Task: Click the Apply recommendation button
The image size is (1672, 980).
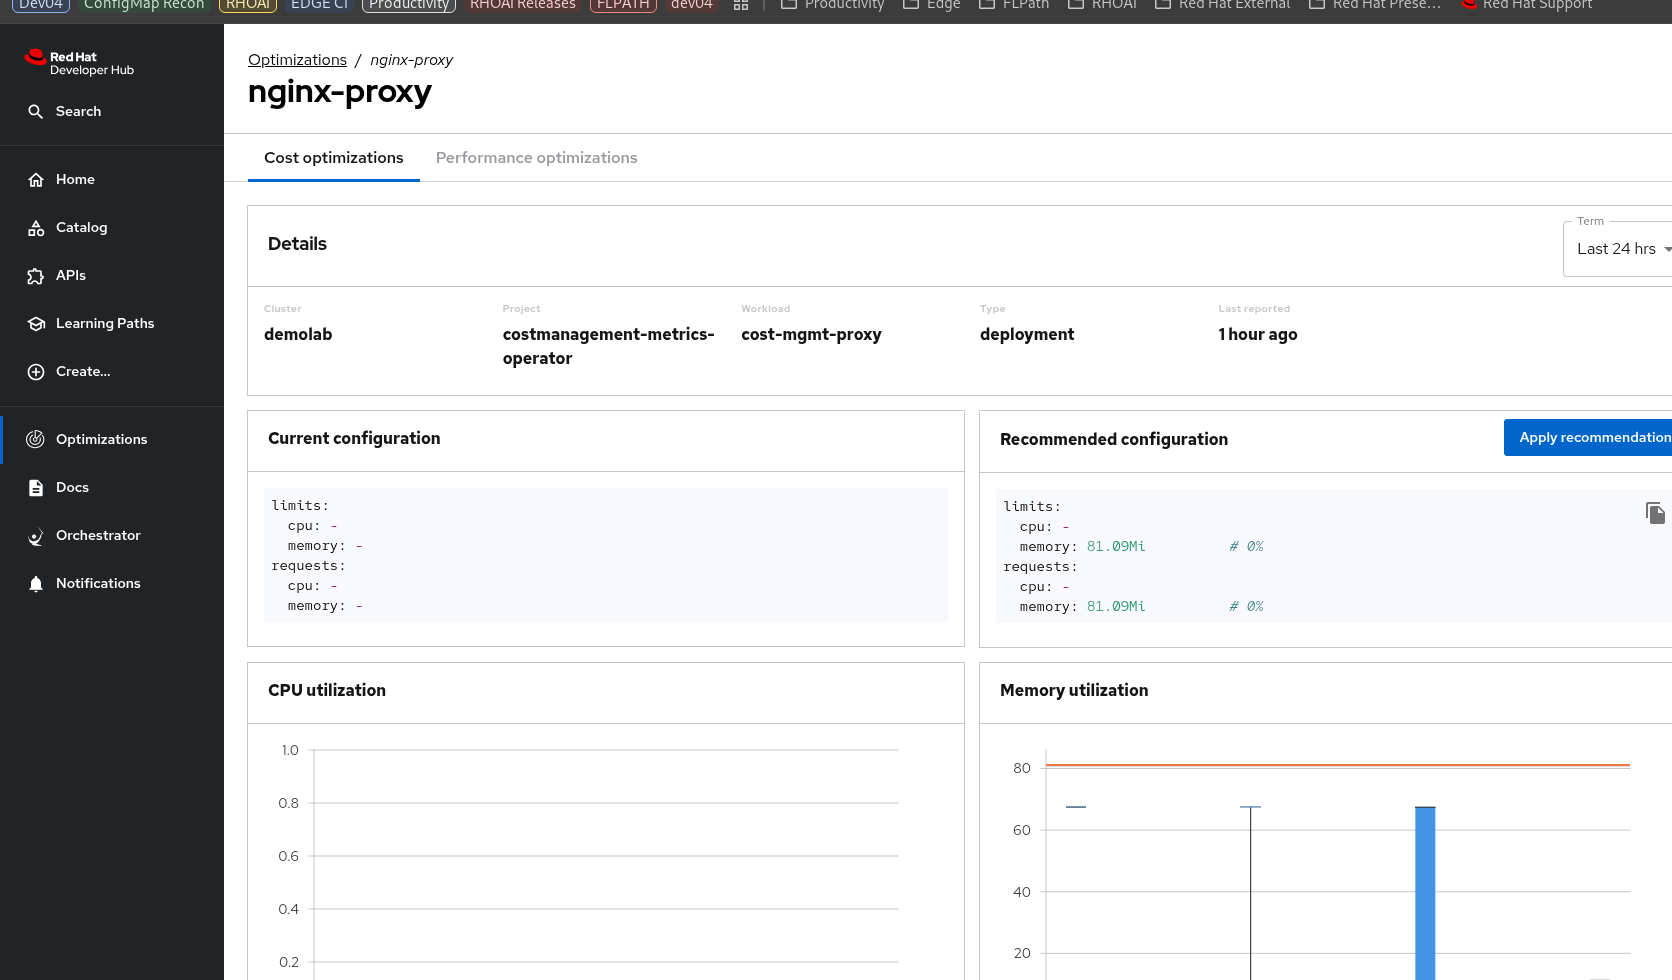Action: click(1592, 438)
